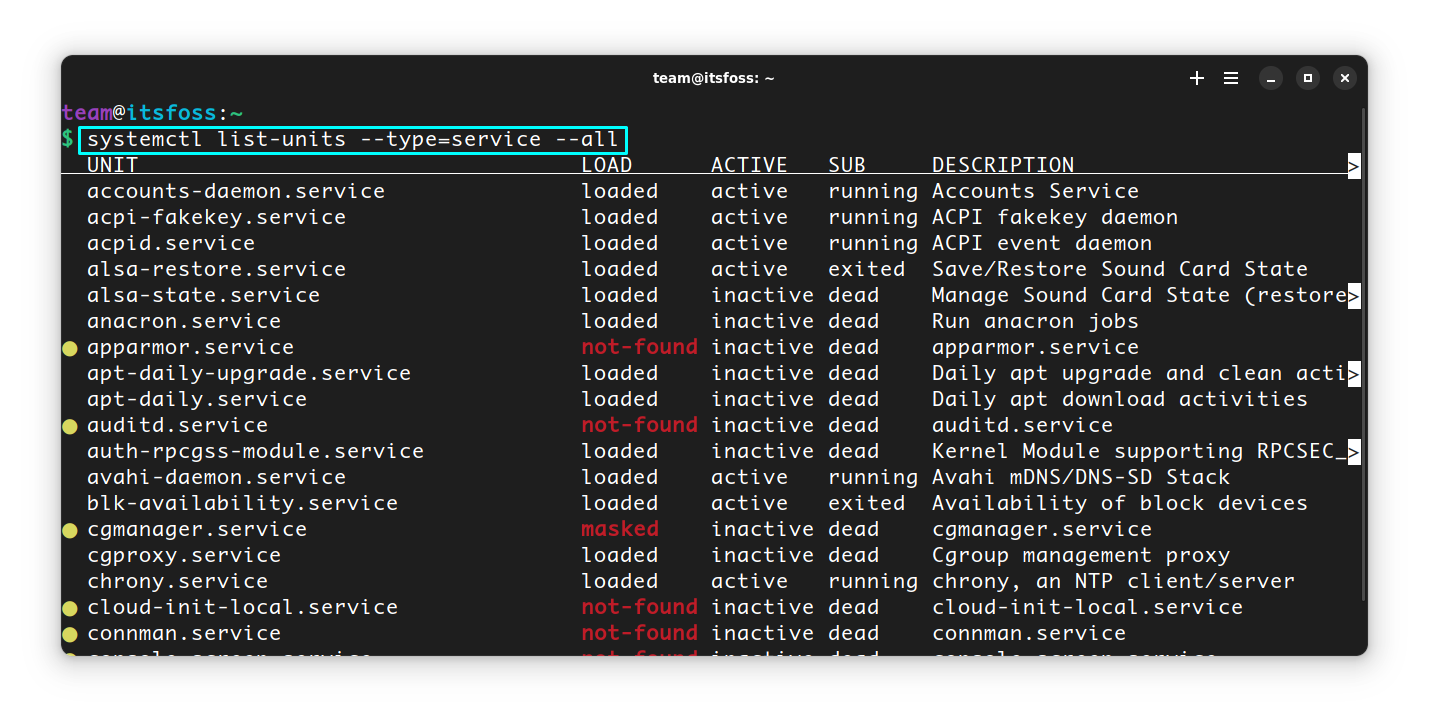Select the ACTIVE column header
This screenshot has height=723, width=1429.
pyautogui.click(x=749, y=164)
